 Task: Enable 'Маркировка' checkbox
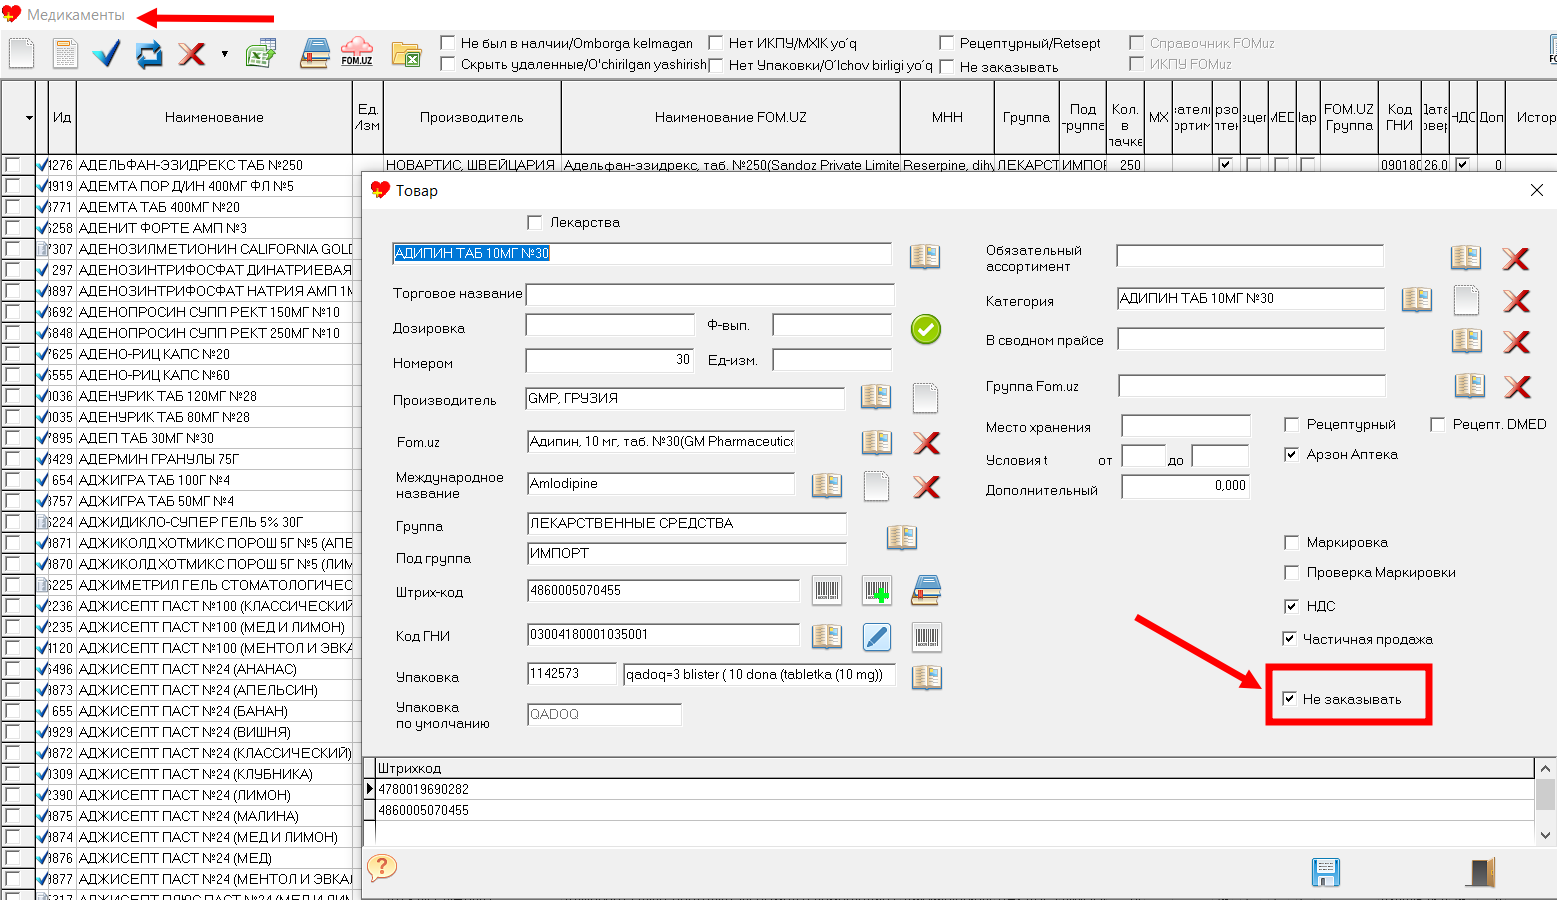[1291, 542]
